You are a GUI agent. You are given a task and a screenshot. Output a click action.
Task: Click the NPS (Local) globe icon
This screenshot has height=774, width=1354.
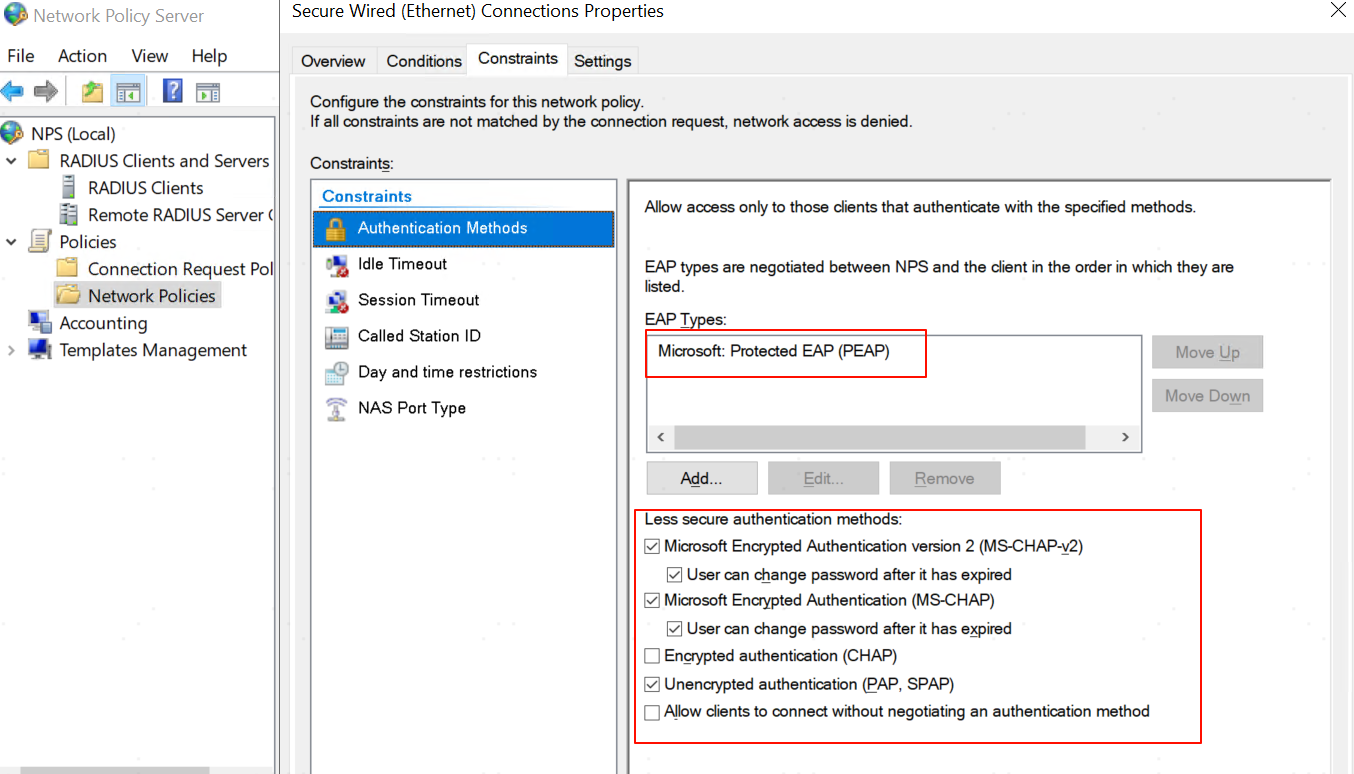pyautogui.click(x=13, y=133)
